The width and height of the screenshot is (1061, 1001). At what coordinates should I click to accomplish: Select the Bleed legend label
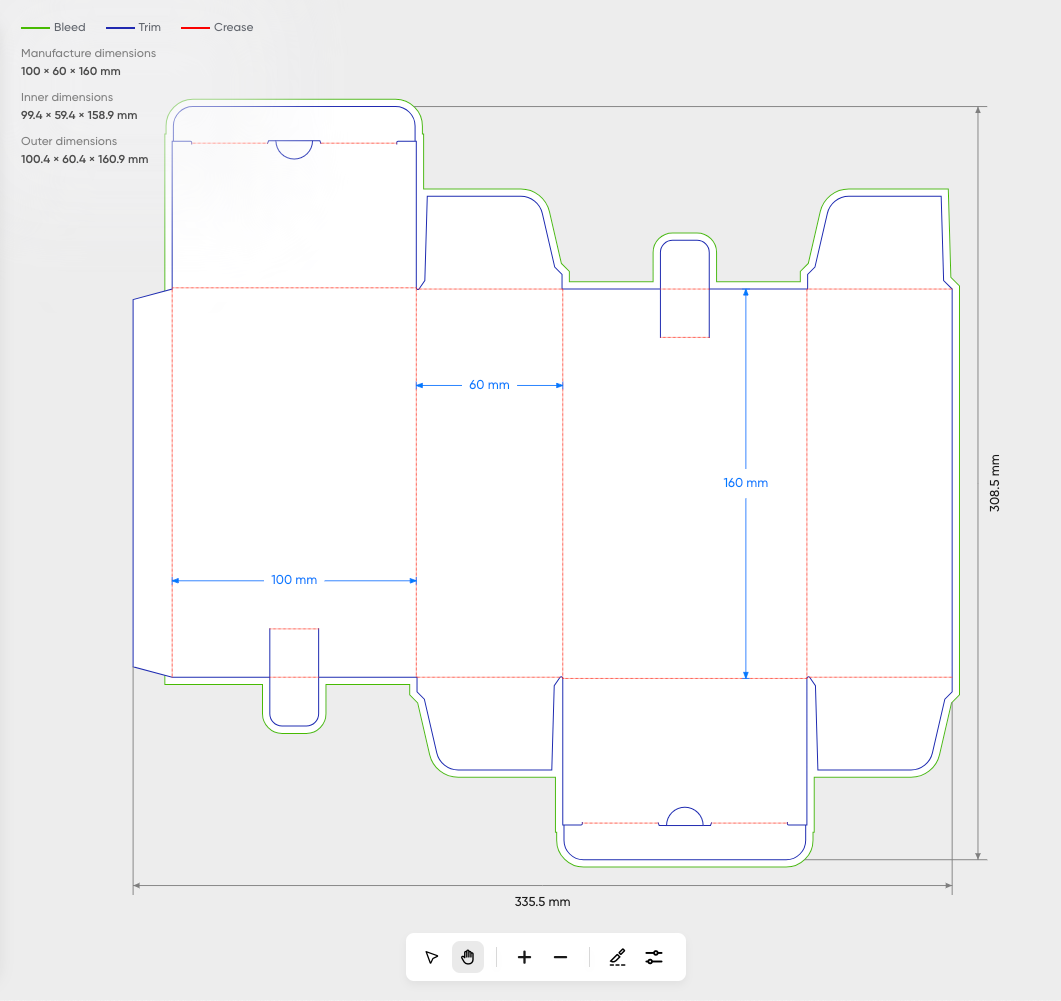[x=70, y=28]
